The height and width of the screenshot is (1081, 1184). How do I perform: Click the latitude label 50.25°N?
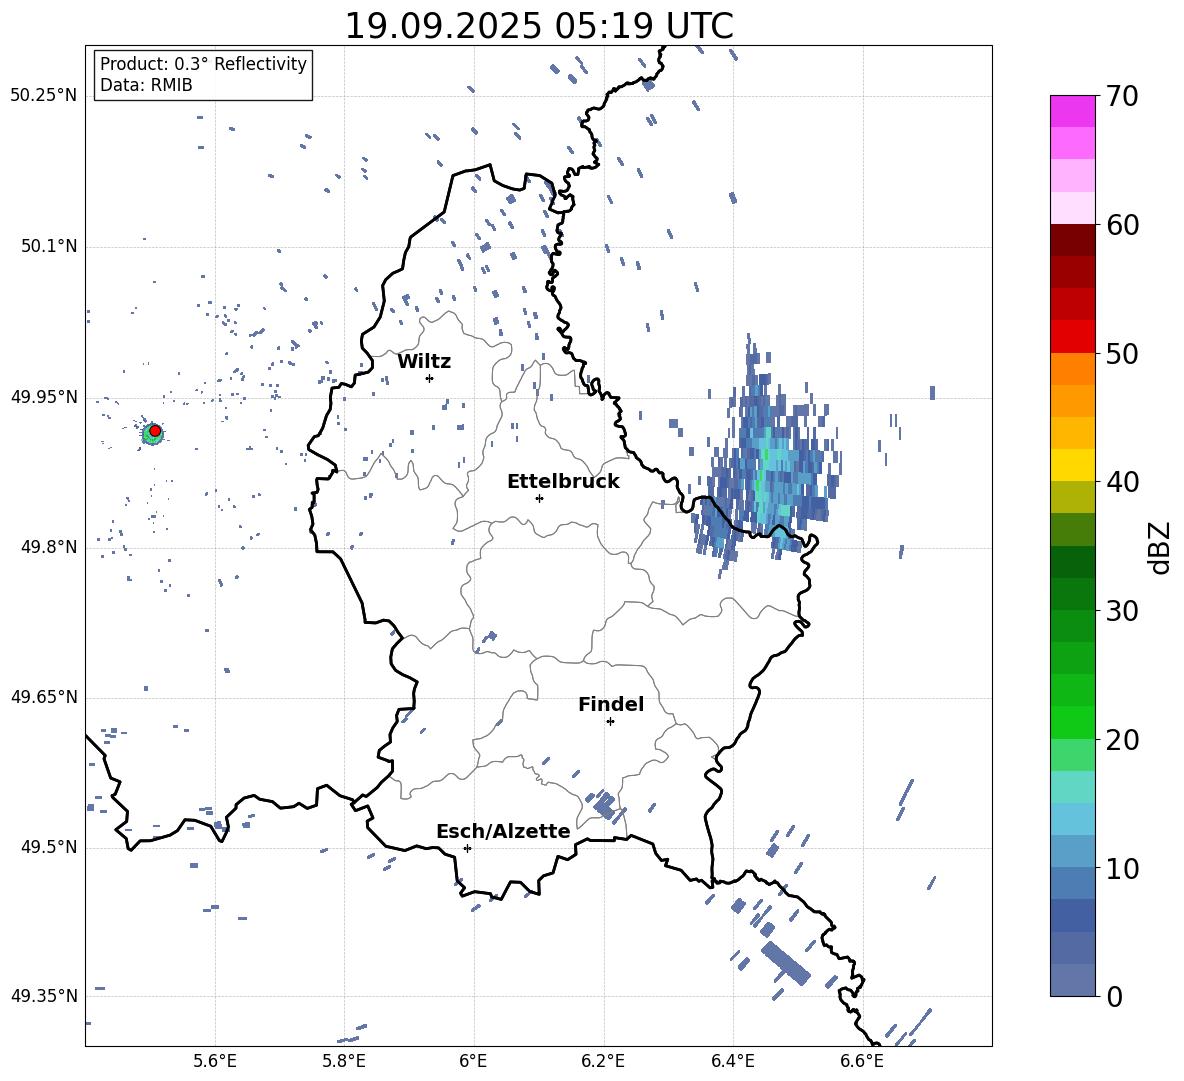click(x=44, y=96)
